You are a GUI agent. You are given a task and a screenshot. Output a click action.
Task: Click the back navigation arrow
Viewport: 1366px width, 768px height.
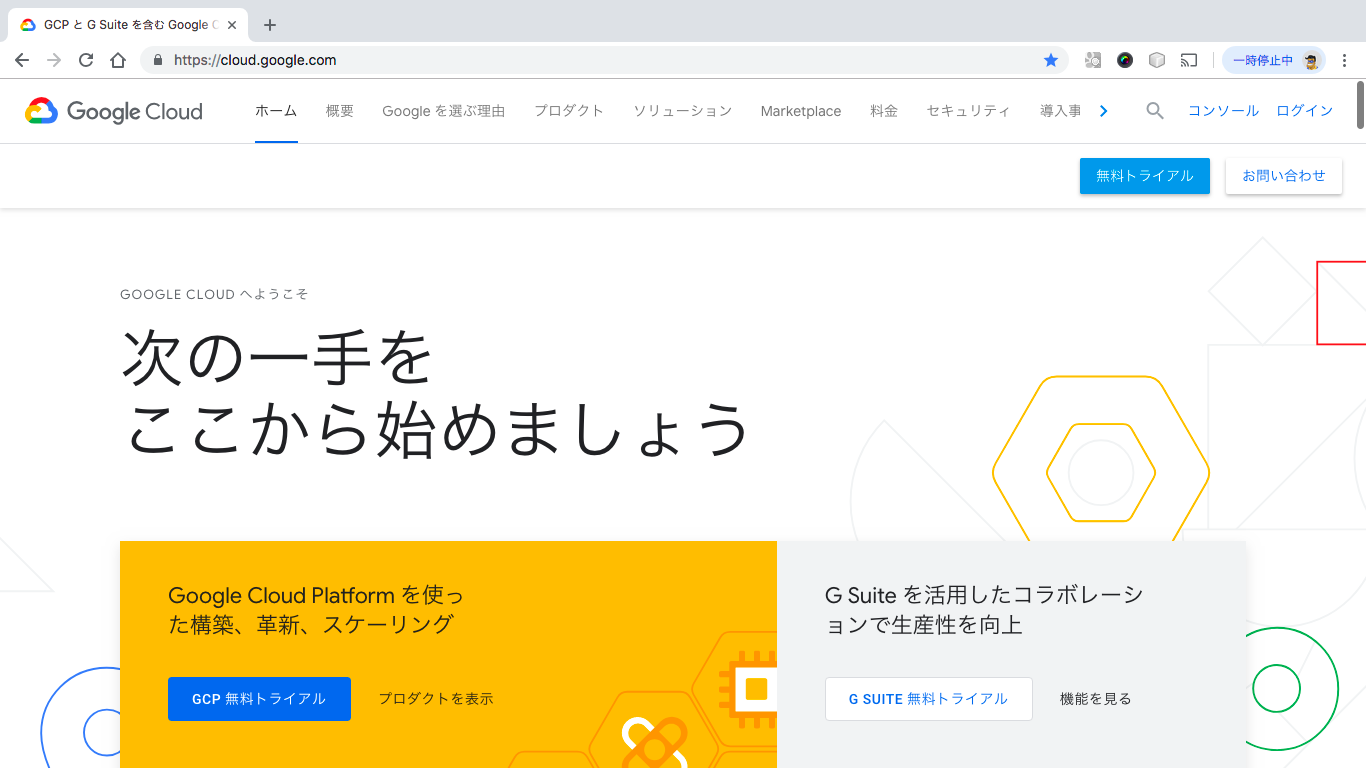pos(21,60)
